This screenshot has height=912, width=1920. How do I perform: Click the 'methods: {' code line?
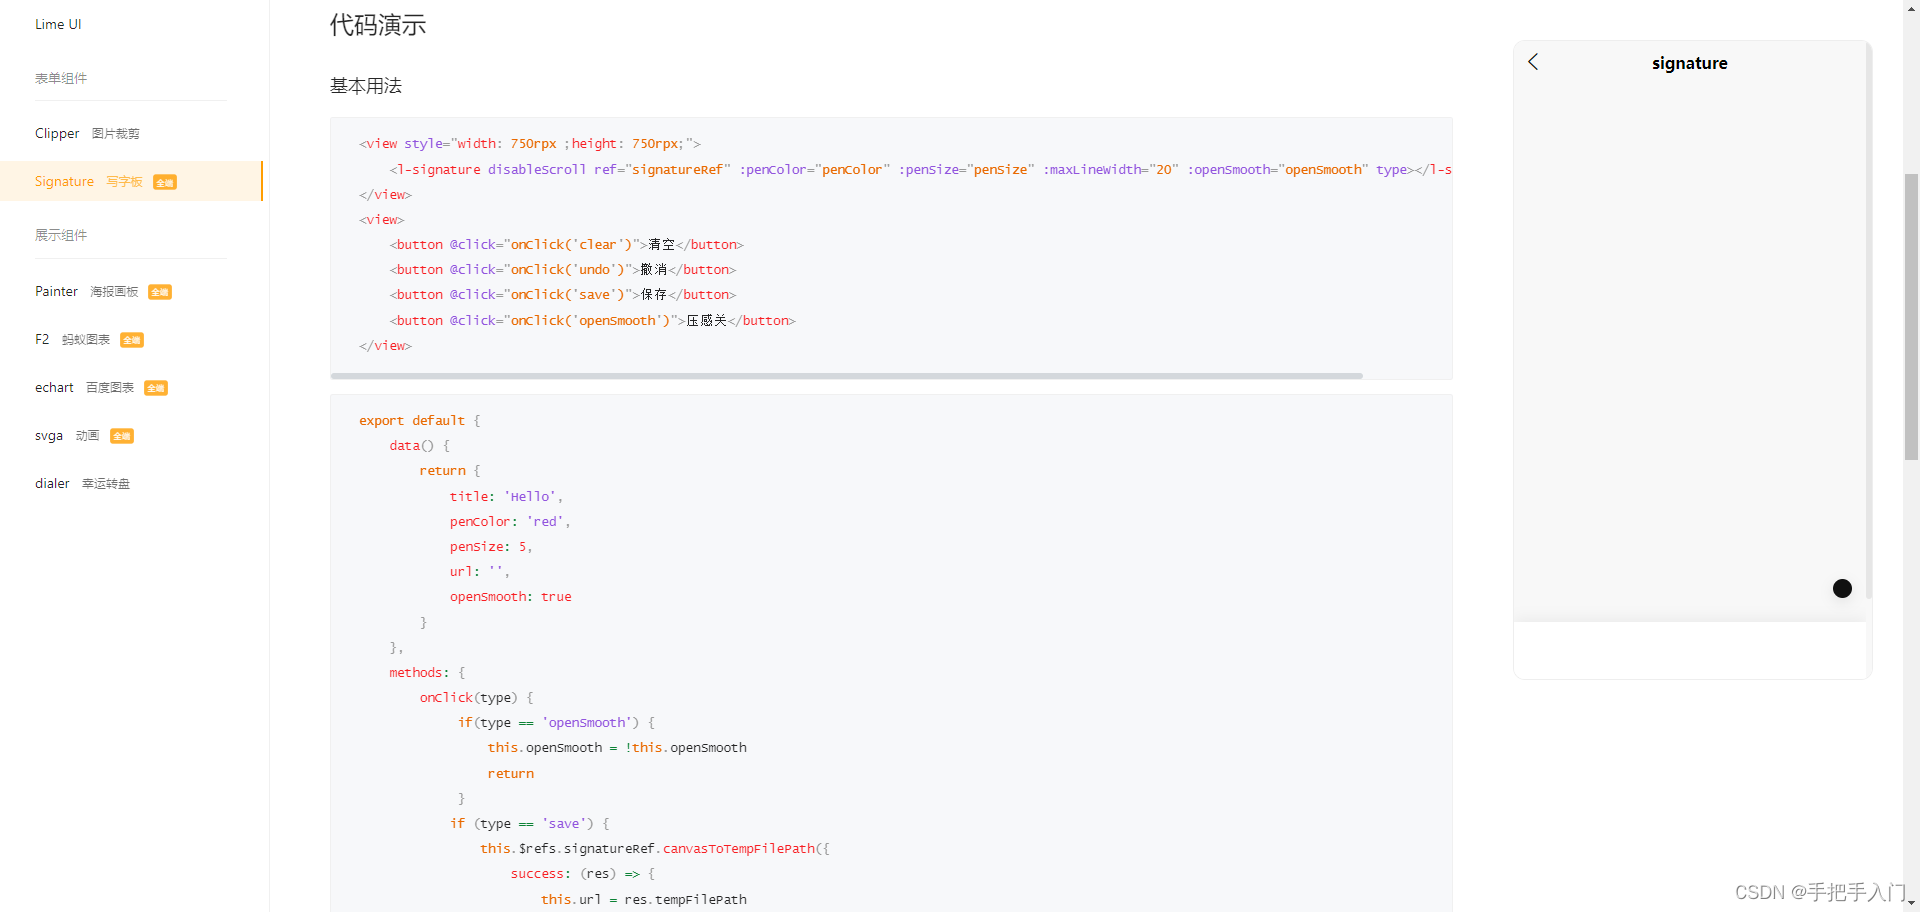(x=427, y=672)
